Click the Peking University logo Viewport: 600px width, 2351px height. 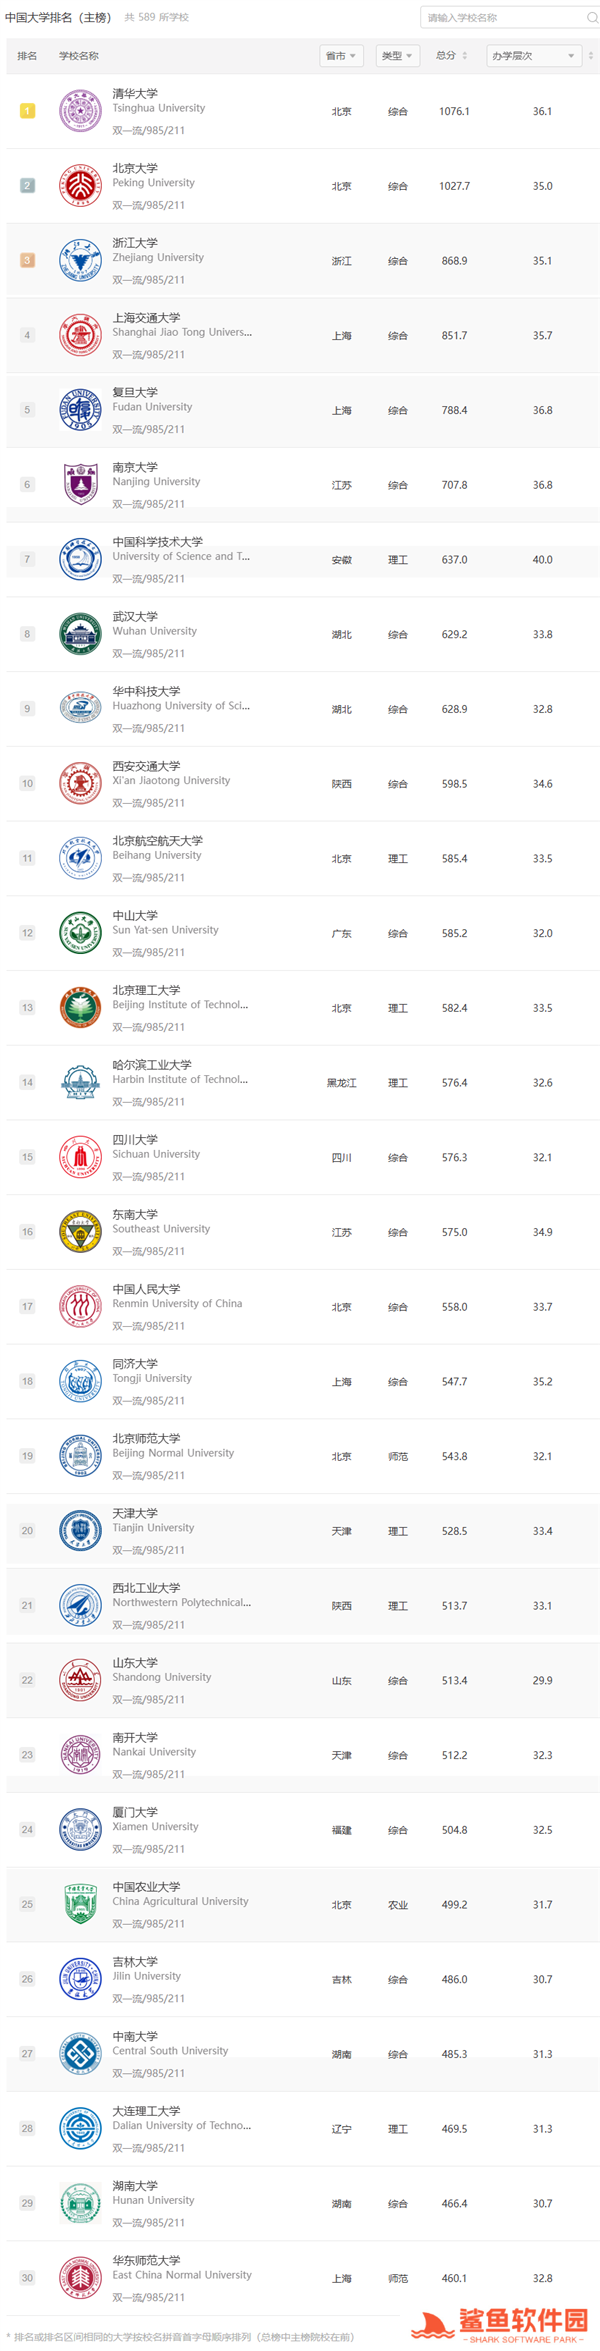80,186
